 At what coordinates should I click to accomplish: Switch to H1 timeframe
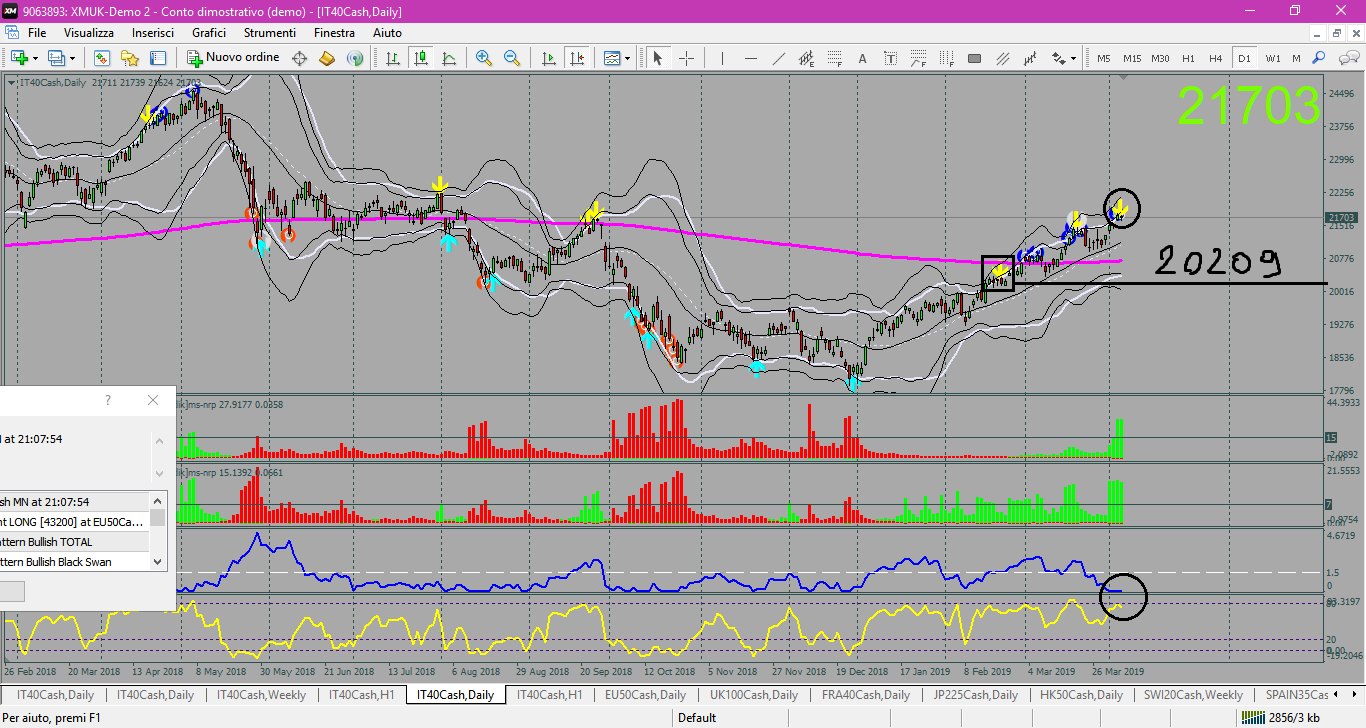[1188, 58]
